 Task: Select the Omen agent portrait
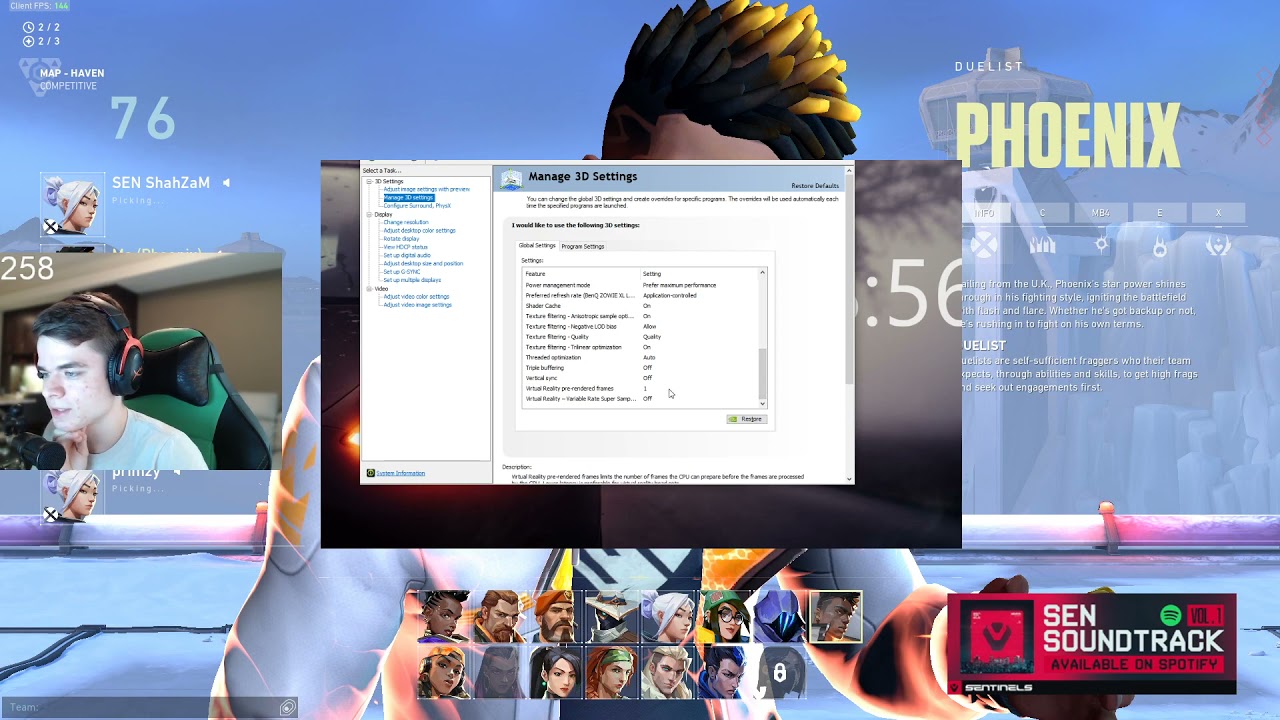(x=778, y=616)
